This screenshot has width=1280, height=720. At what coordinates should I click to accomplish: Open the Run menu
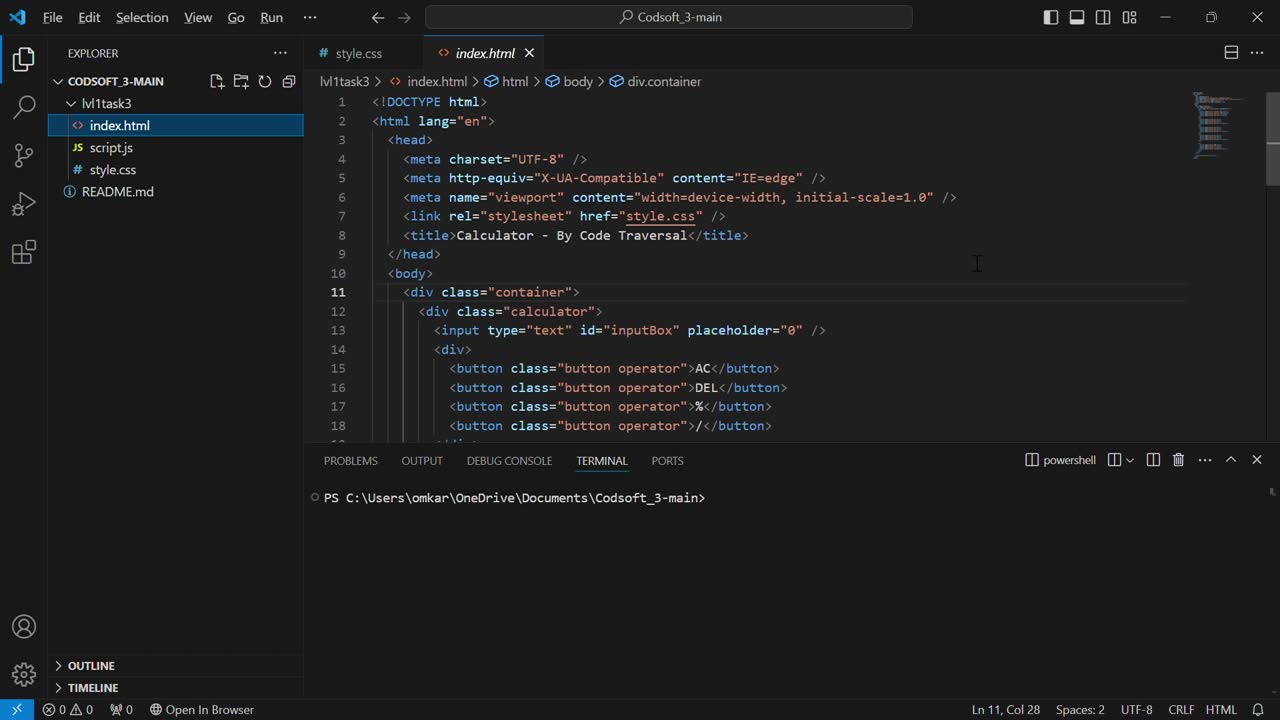[x=271, y=17]
